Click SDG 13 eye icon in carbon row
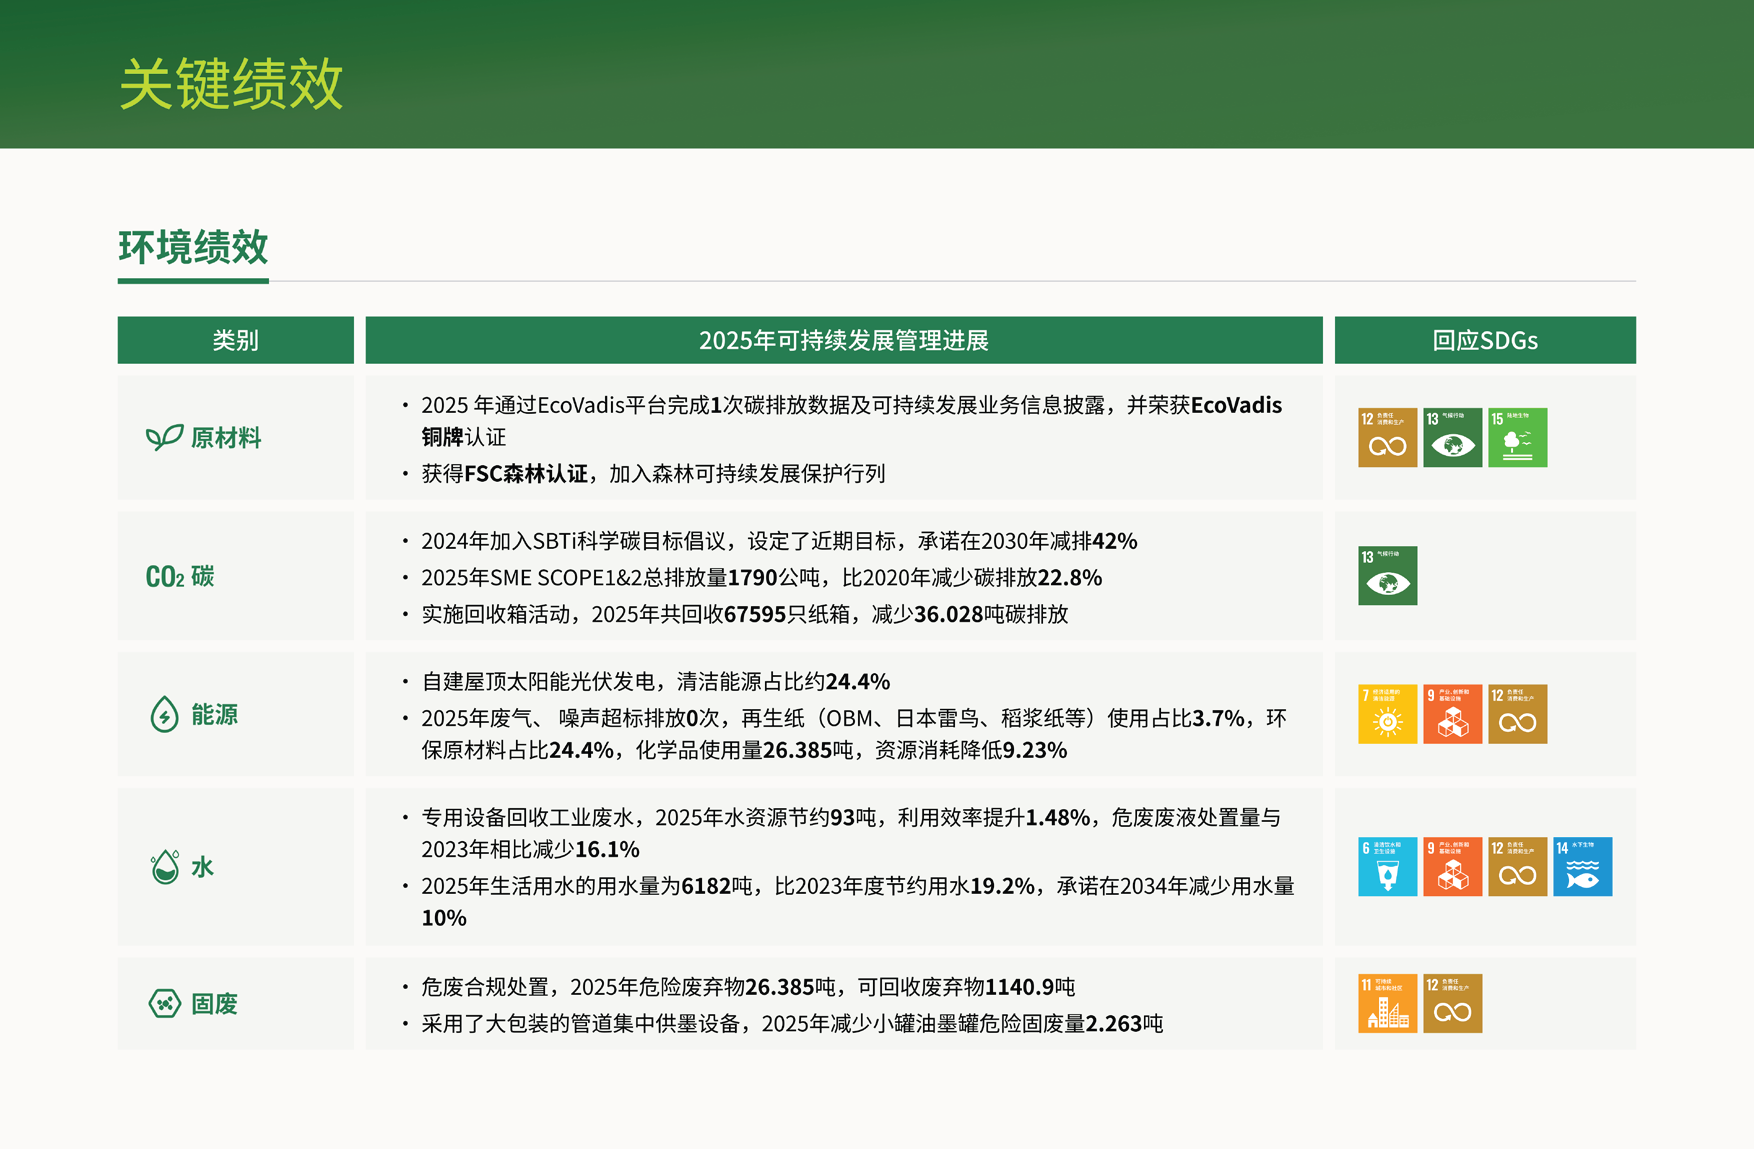 coord(1387,576)
